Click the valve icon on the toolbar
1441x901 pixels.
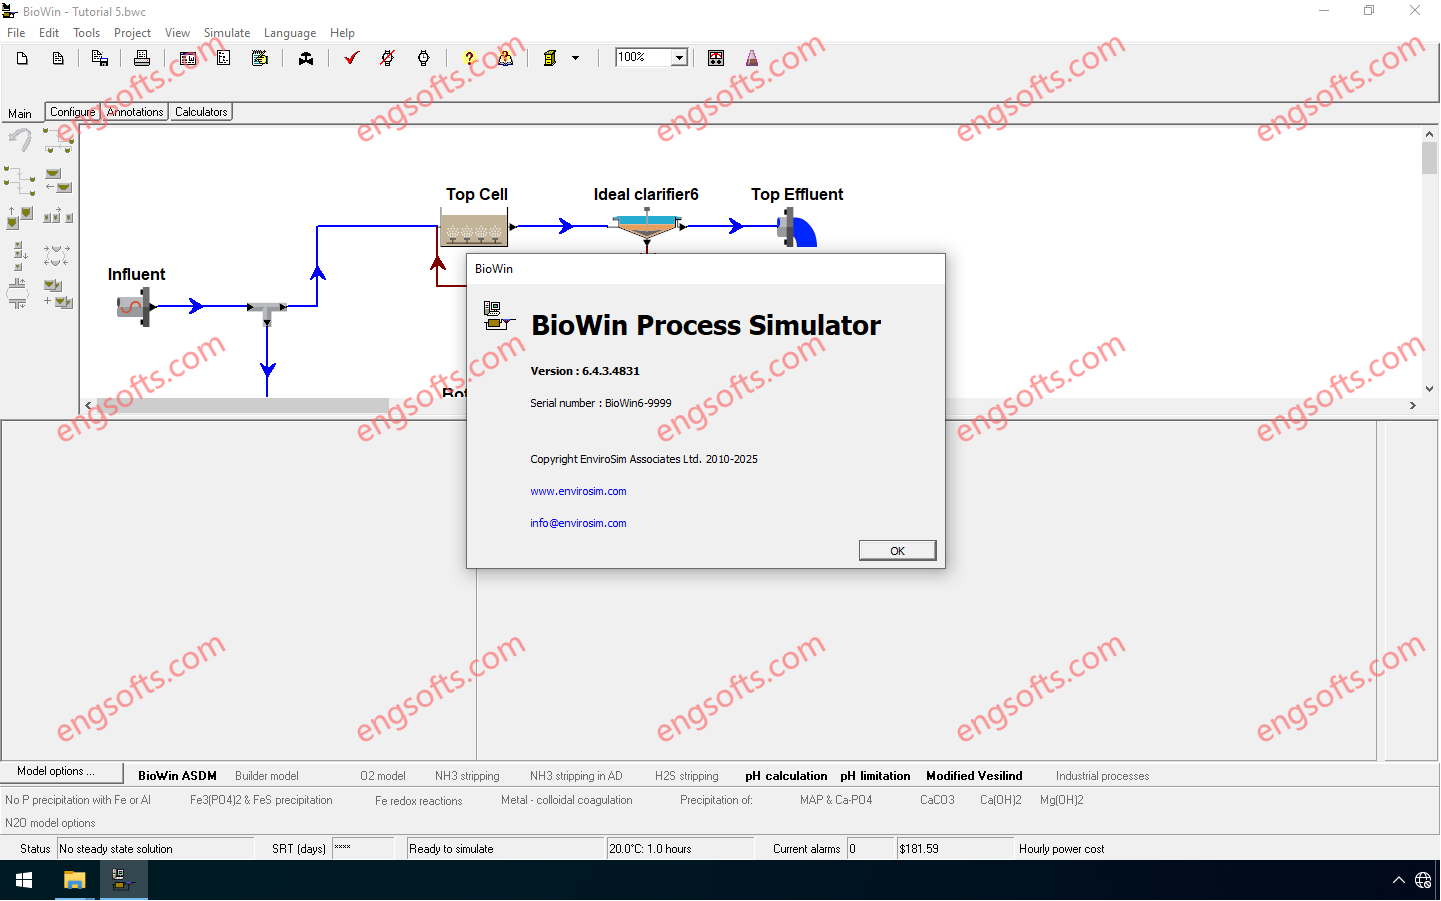[x=306, y=58]
